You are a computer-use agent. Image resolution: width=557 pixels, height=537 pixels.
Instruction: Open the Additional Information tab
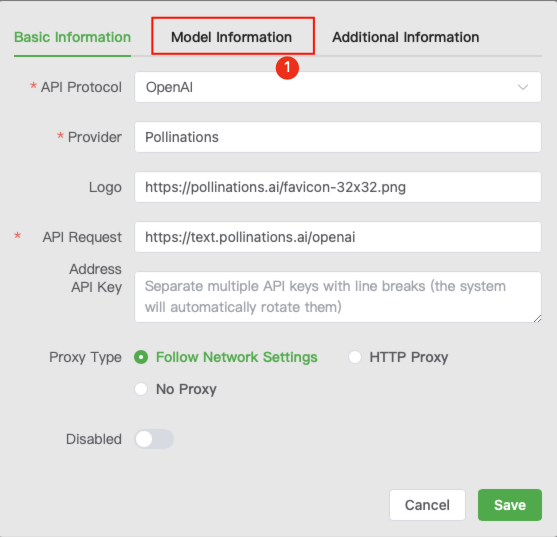405,37
